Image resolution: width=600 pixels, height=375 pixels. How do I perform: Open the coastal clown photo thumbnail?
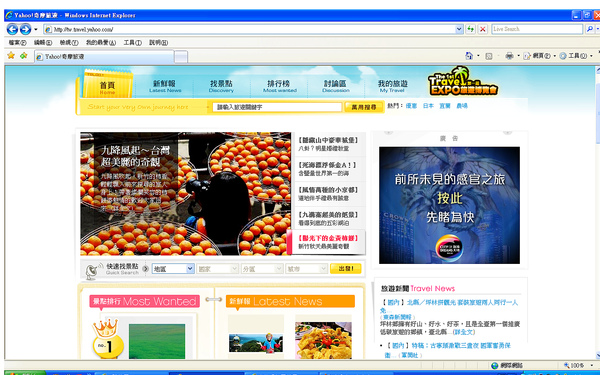click(x=256, y=343)
